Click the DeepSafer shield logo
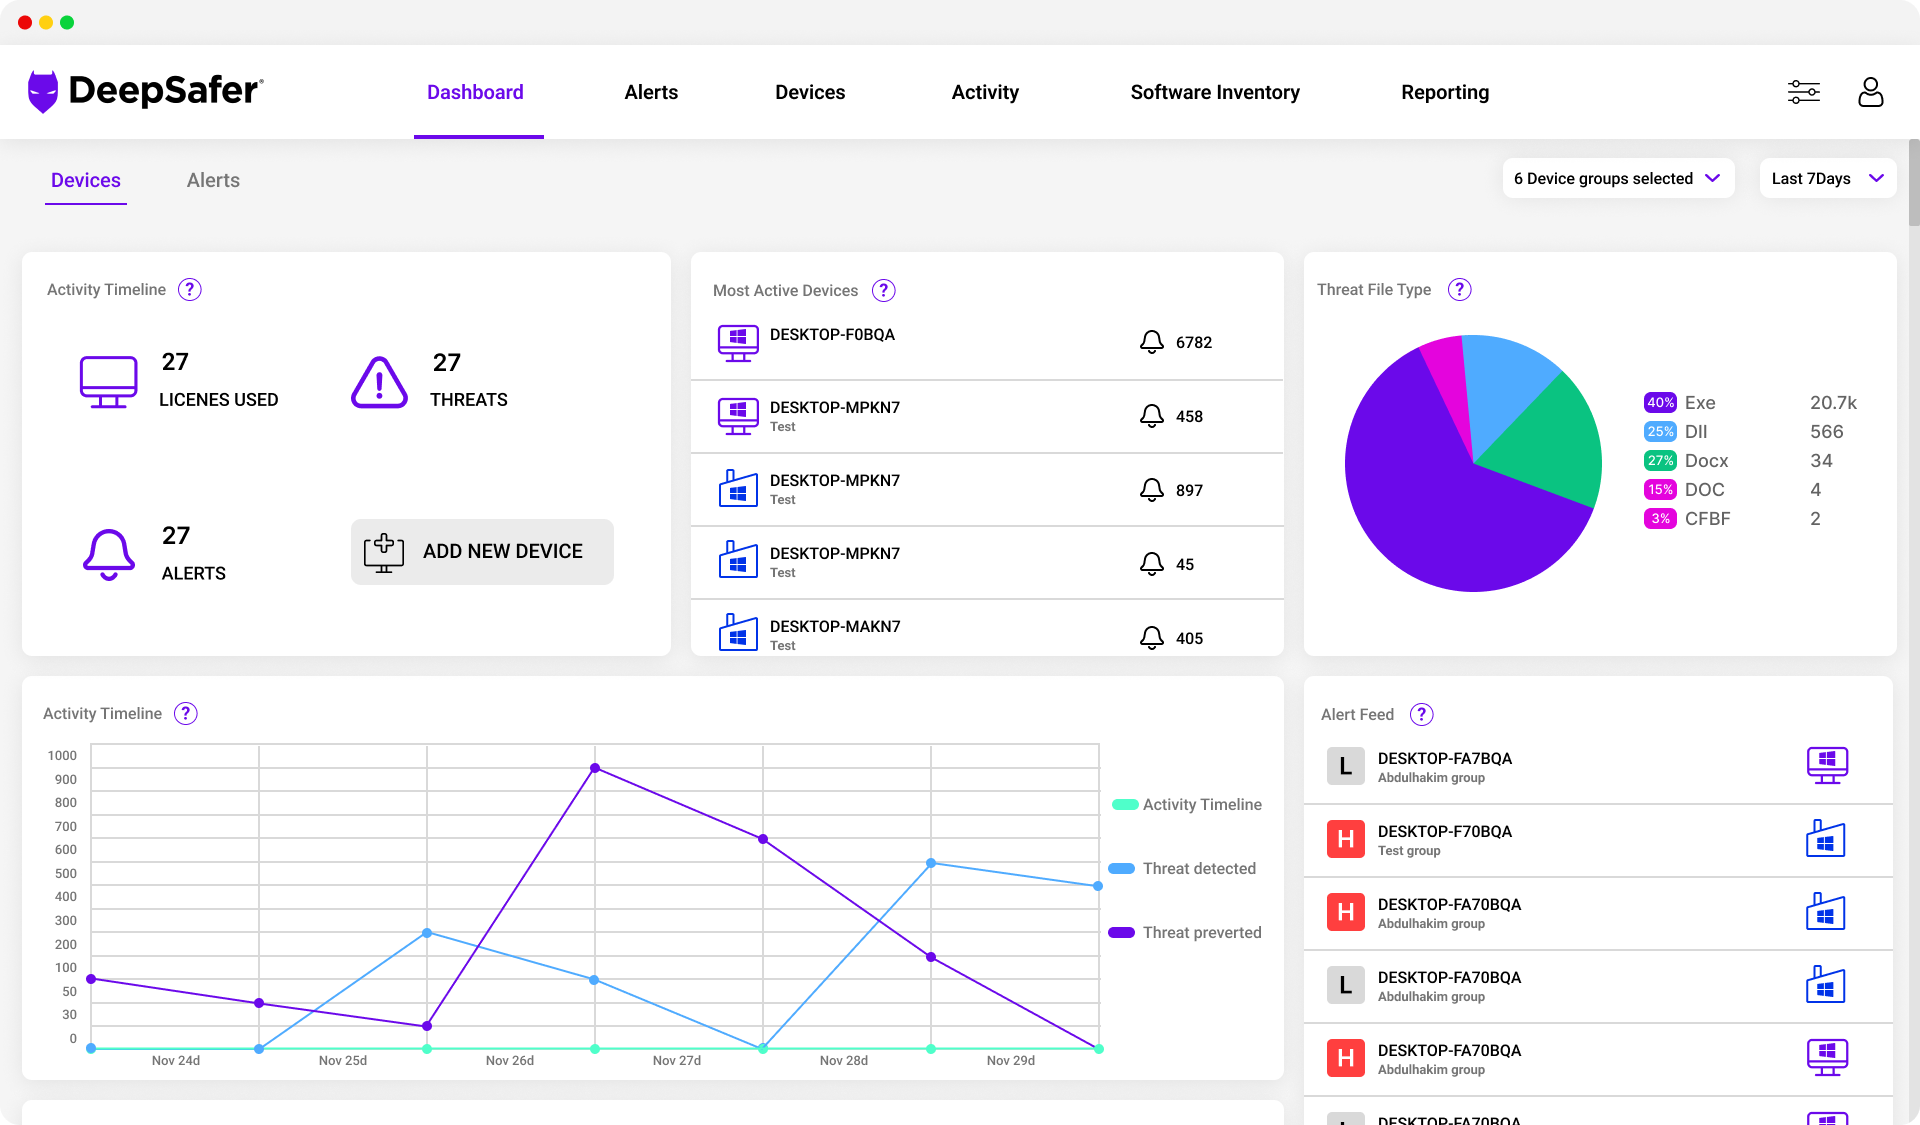Viewport: 1920px width, 1125px height. coord(43,92)
